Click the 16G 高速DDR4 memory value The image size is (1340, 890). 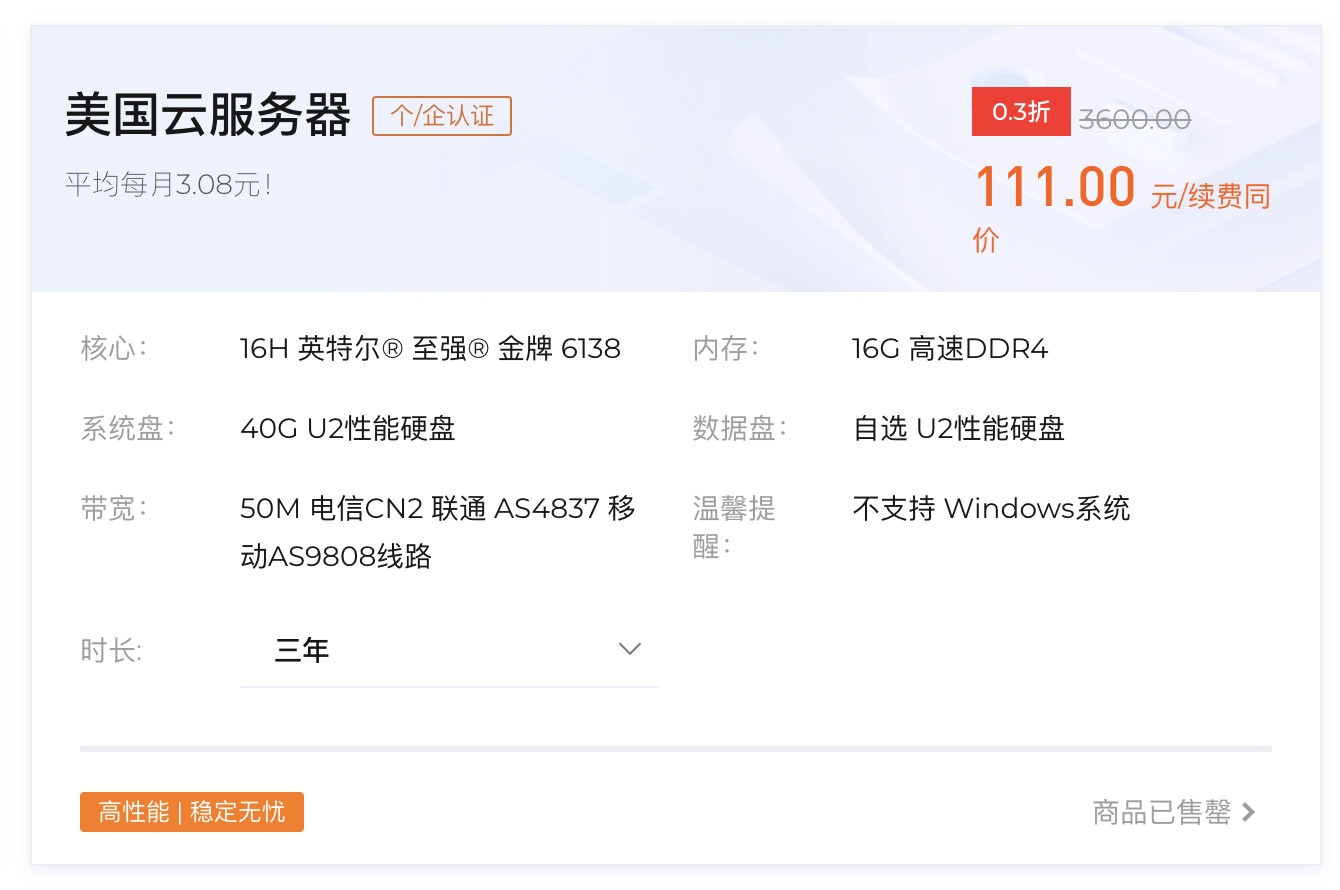(x=949, y=349)
